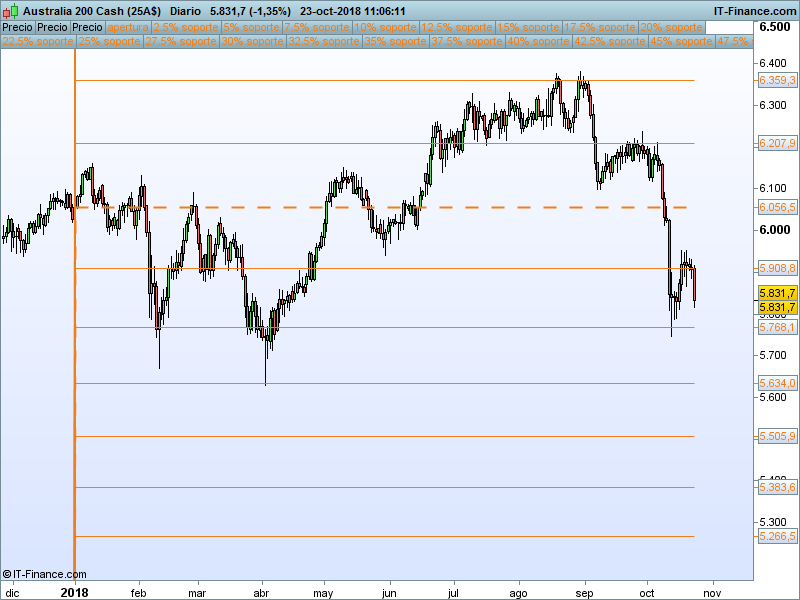This screenshot has height=600, width=800.
Task: Select the '5.831,7 (-1,35%)' price readout
Action: coord(251,11)
